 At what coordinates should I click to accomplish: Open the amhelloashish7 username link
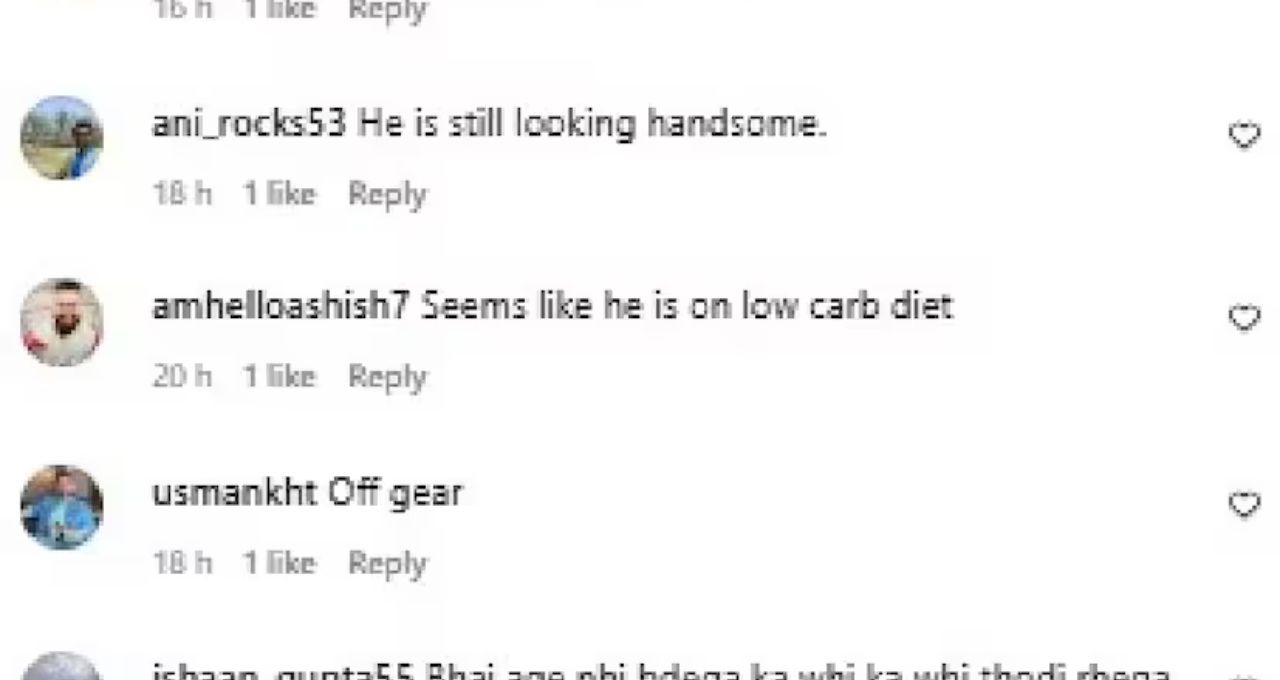pyautogui.click(x=281, y=306)
